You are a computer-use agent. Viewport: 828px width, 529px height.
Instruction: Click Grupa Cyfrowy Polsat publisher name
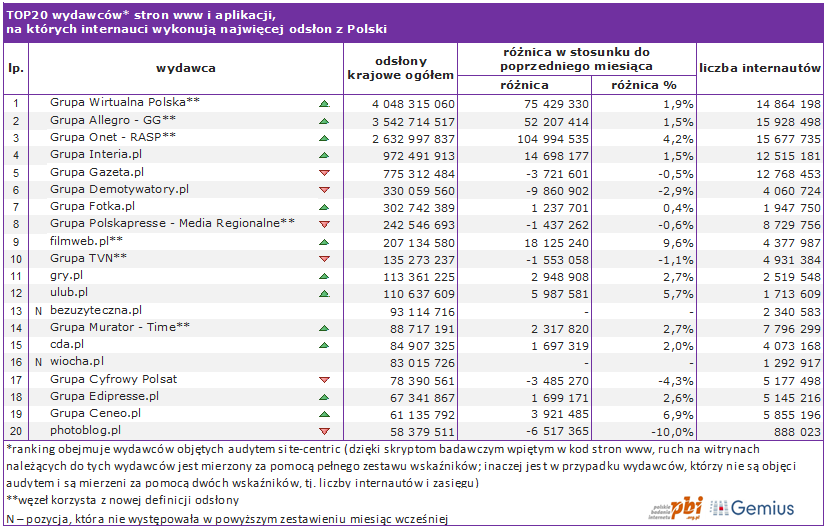pos(114,379)
